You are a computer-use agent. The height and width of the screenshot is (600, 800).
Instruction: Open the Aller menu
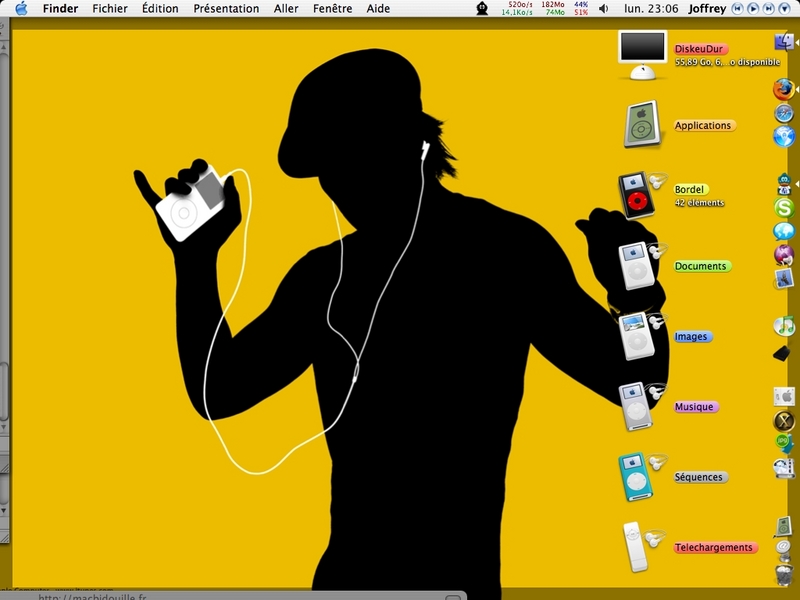286,9
